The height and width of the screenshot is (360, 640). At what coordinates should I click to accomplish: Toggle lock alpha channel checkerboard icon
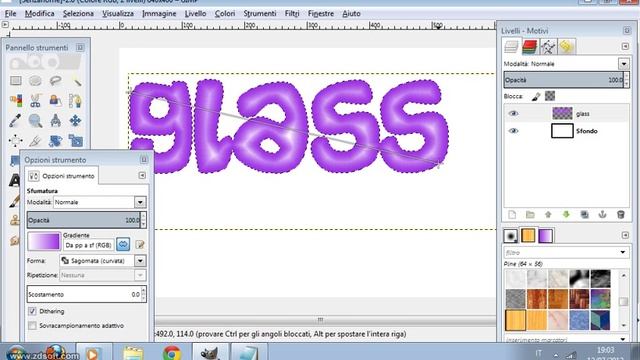point(550,96)
